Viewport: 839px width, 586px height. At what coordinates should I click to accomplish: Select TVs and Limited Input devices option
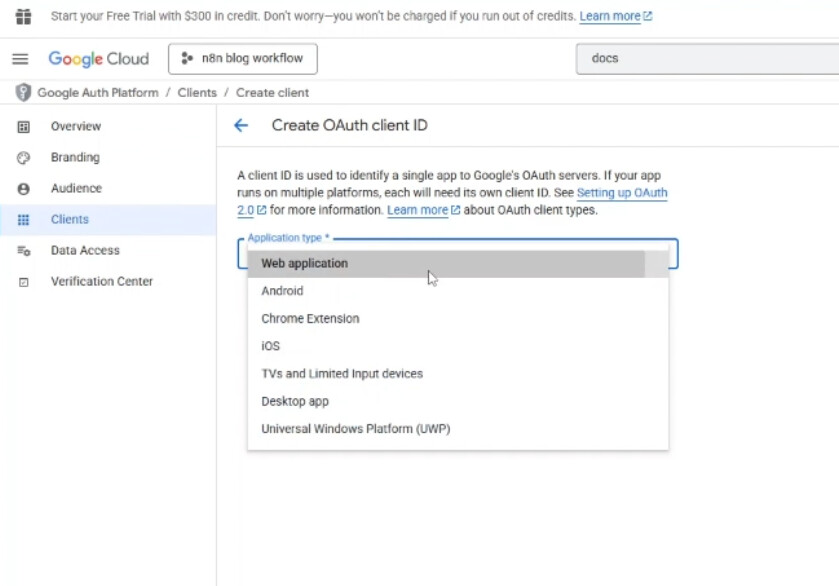point(458,374)
